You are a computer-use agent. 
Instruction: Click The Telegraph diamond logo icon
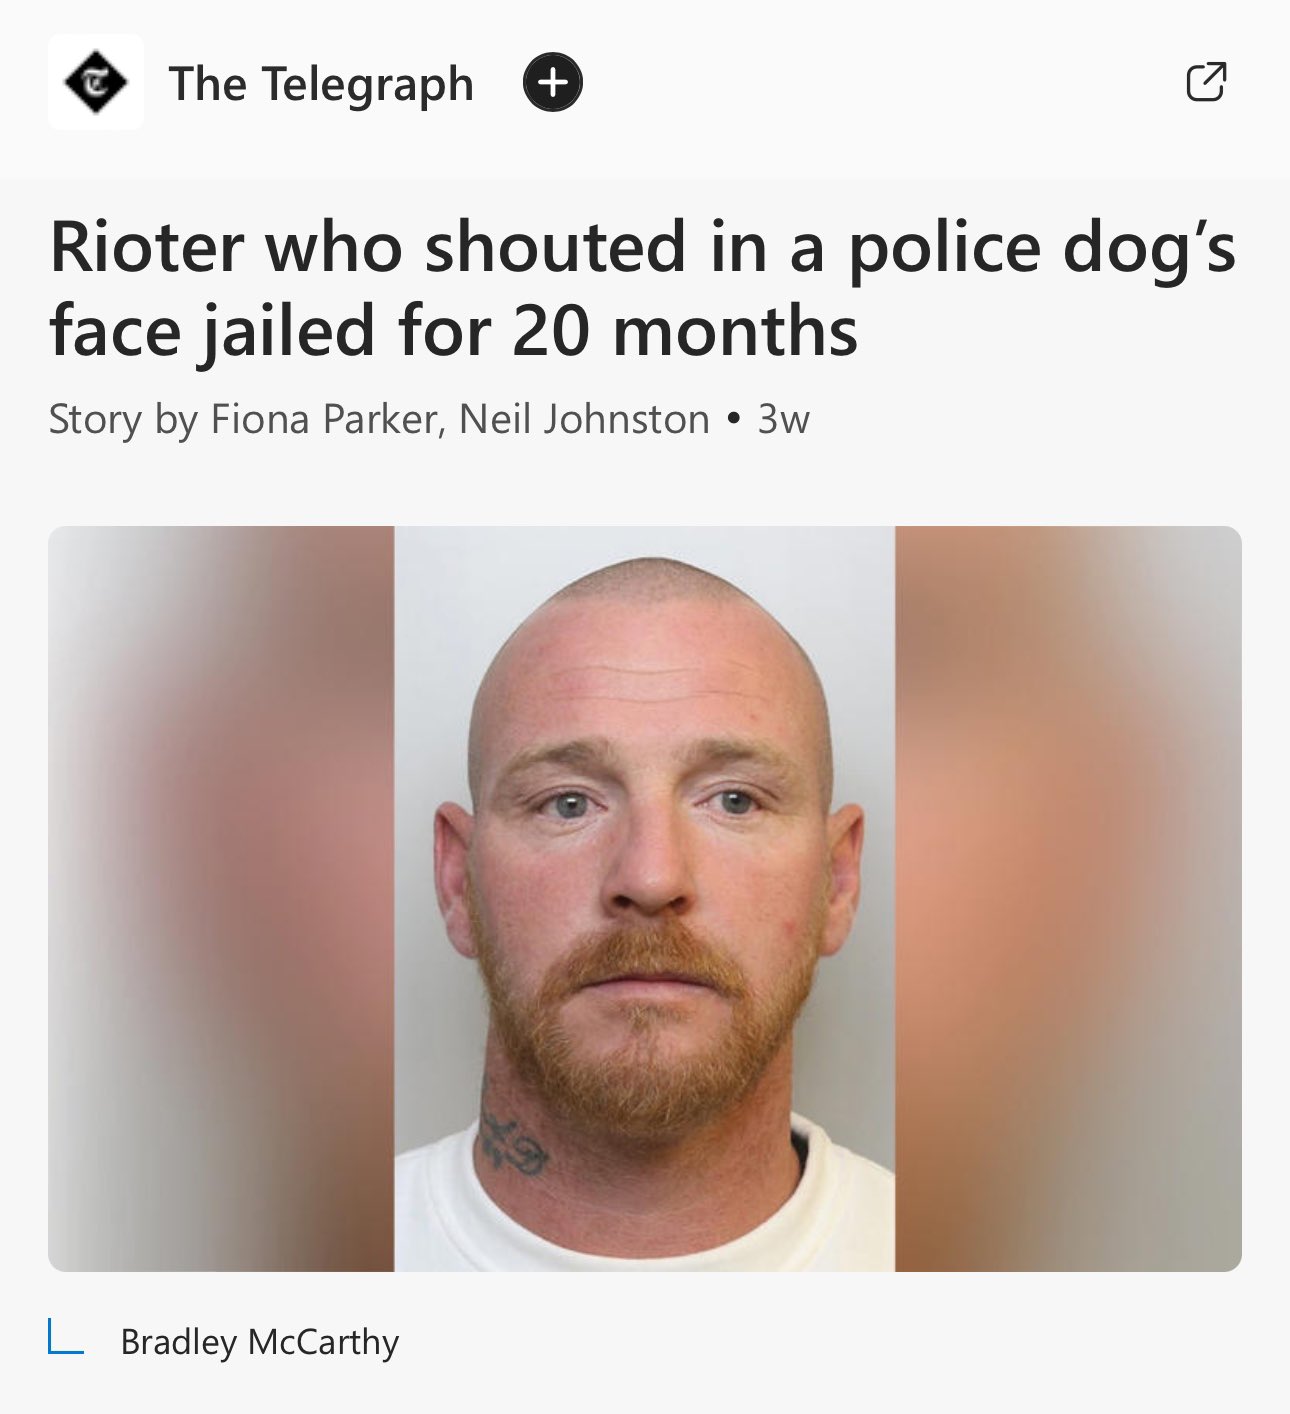coord(96,82)
